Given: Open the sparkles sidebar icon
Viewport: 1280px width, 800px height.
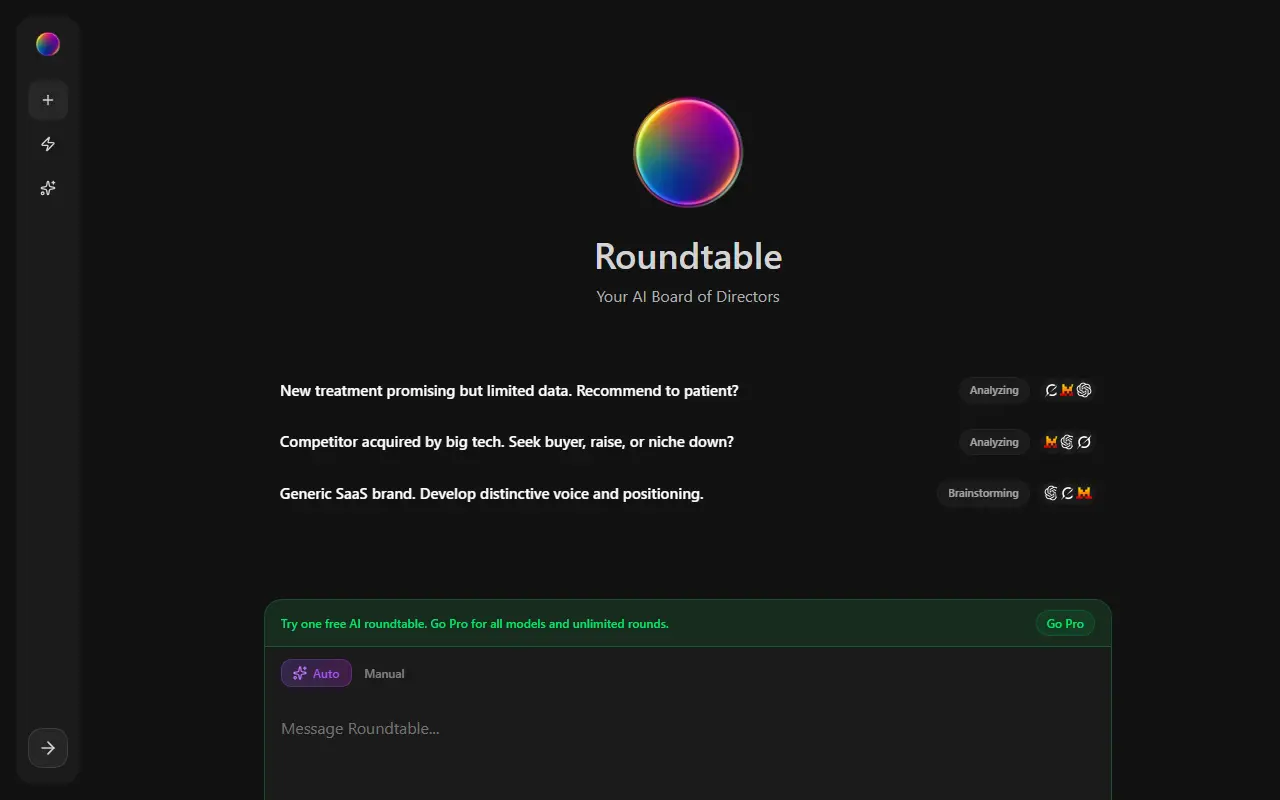Looking at the screenshot, I should (x=48, y=188).
